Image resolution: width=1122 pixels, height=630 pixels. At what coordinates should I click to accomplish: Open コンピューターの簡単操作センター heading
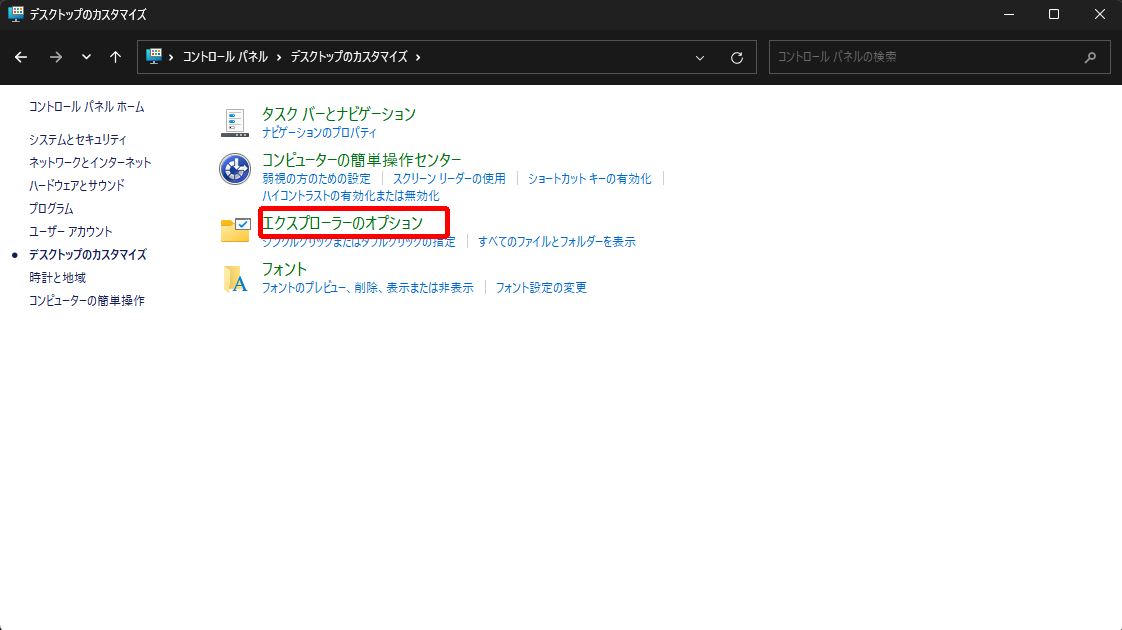[361, 160]
